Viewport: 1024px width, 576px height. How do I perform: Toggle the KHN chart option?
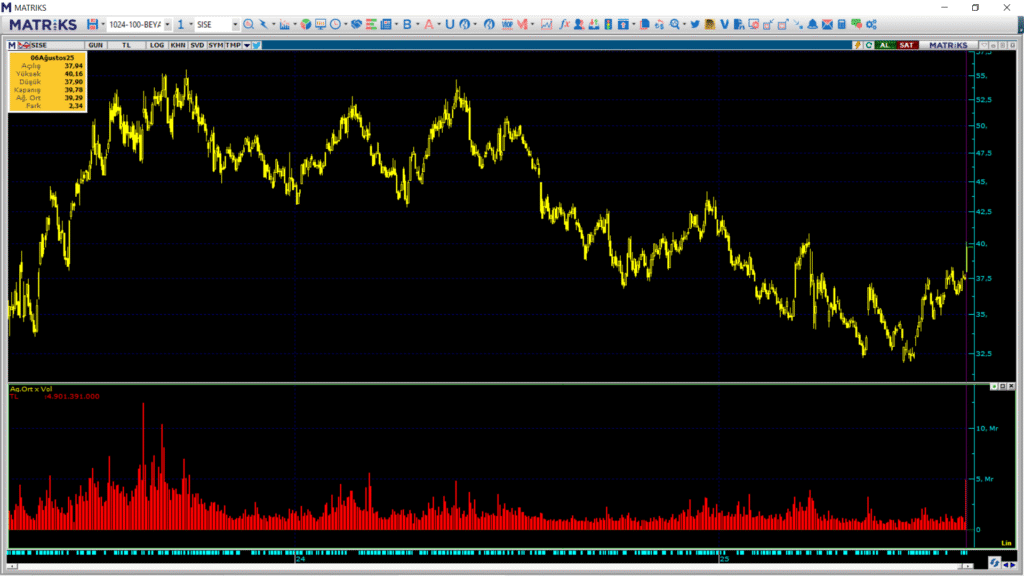pyautogui.click(x=177, y=45)
